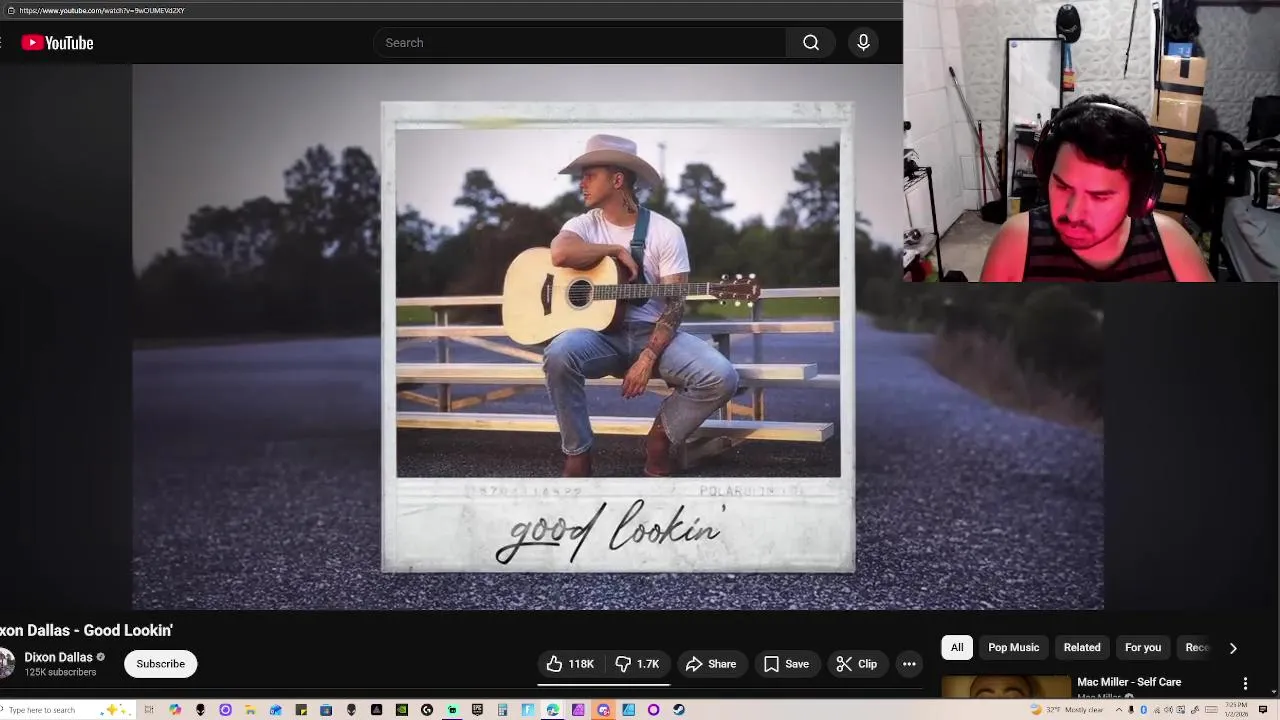Click the Bluetooth tray icon
Image resolution: width=1280 pixels, height=720 pixels.
1143,710
